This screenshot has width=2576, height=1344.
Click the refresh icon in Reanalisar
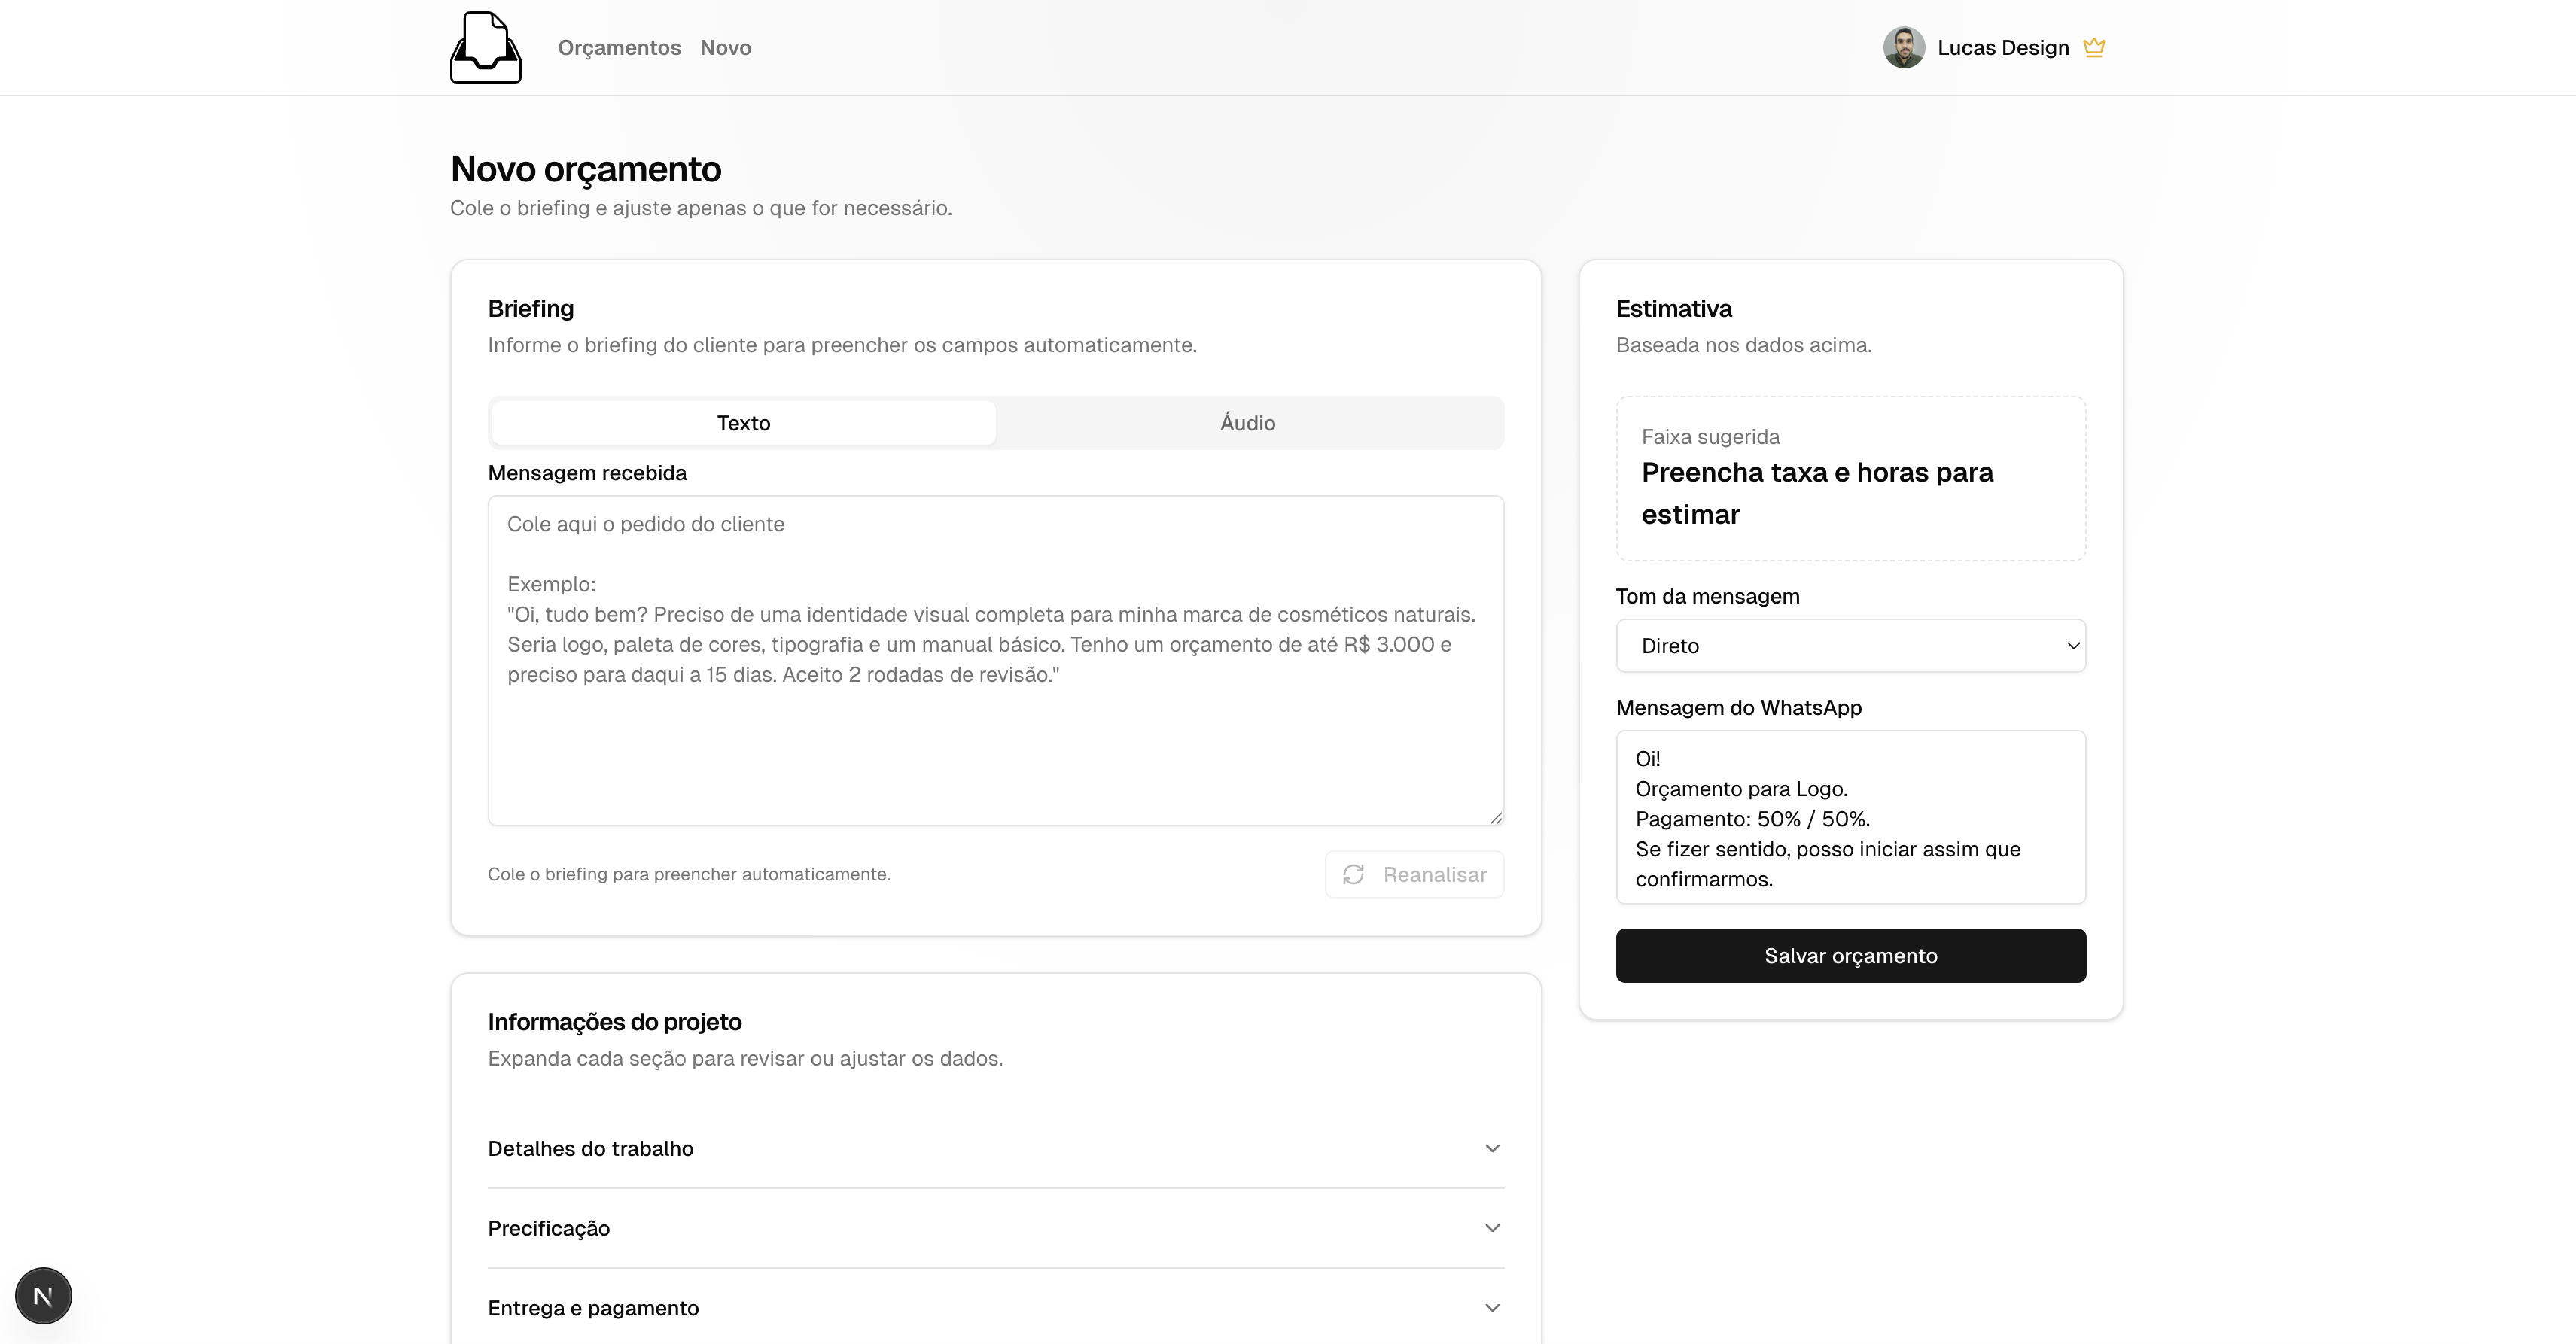(x=1353, y=875)
